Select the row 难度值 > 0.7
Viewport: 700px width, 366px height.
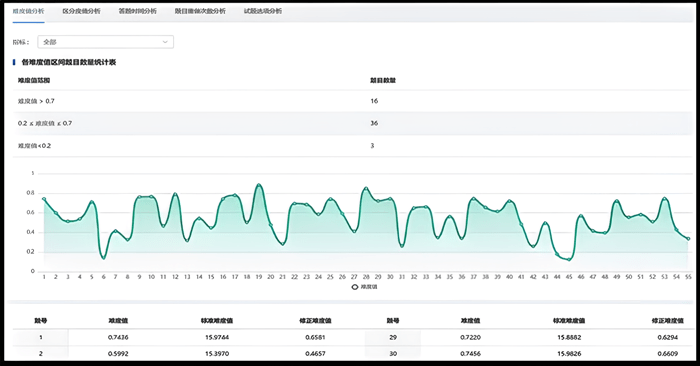(353, 101)
